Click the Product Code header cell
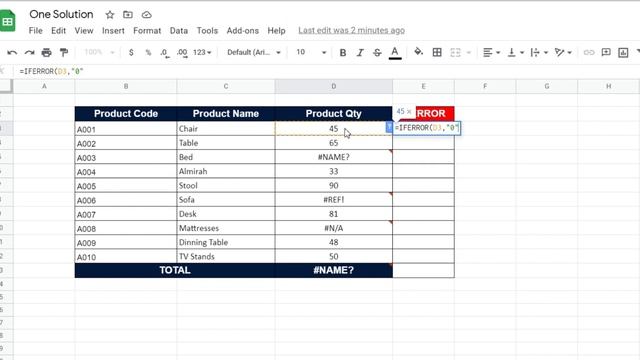The width and height of the screenshot is (640, 360). click(x=126, y=113)
